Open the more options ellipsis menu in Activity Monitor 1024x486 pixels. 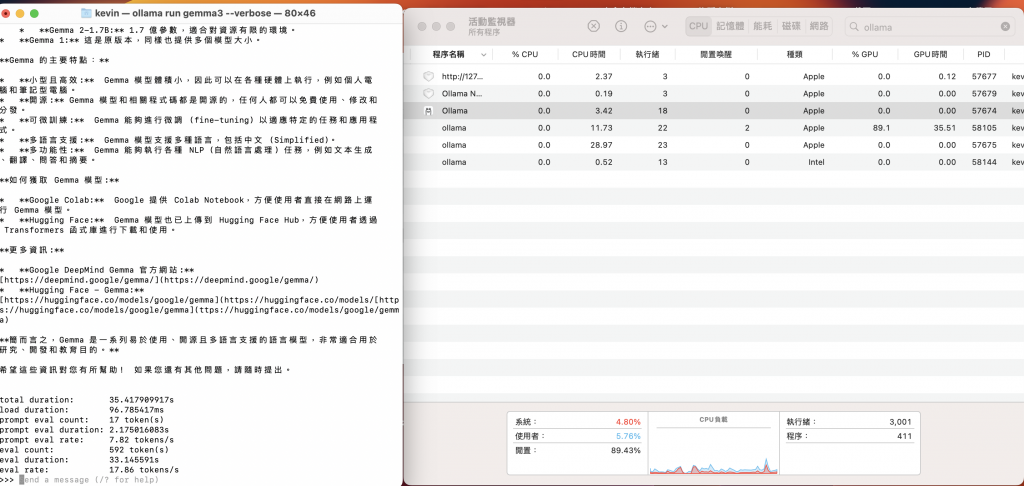(x=656, y=26)
